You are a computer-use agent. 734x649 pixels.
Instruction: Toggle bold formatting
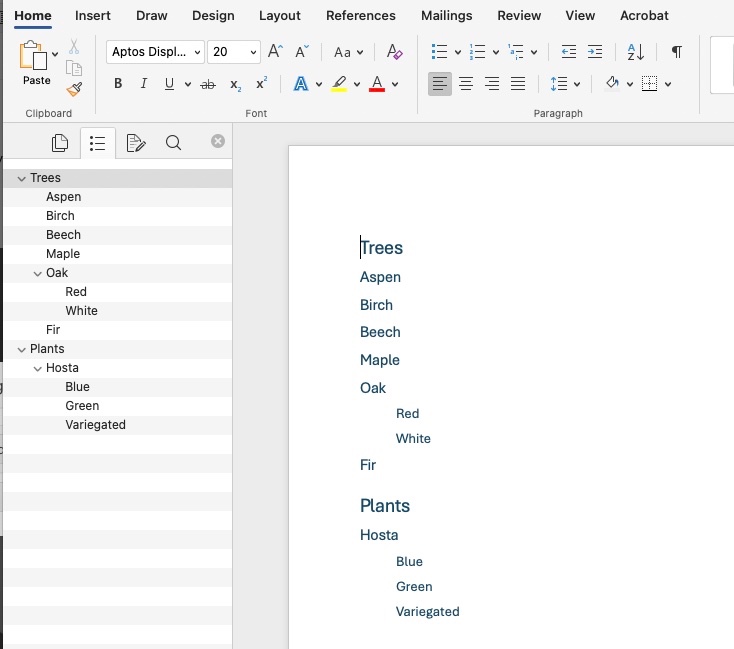[x=118, y=85]
